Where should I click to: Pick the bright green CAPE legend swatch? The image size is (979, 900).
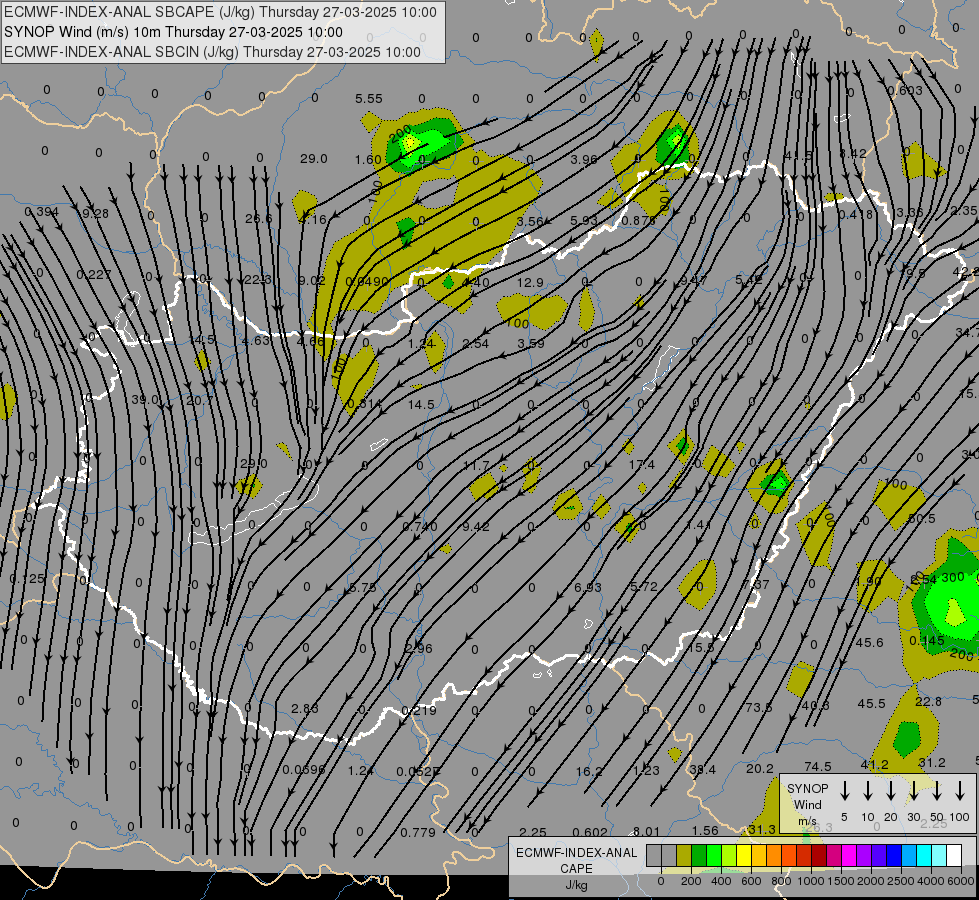click(714, 855)
